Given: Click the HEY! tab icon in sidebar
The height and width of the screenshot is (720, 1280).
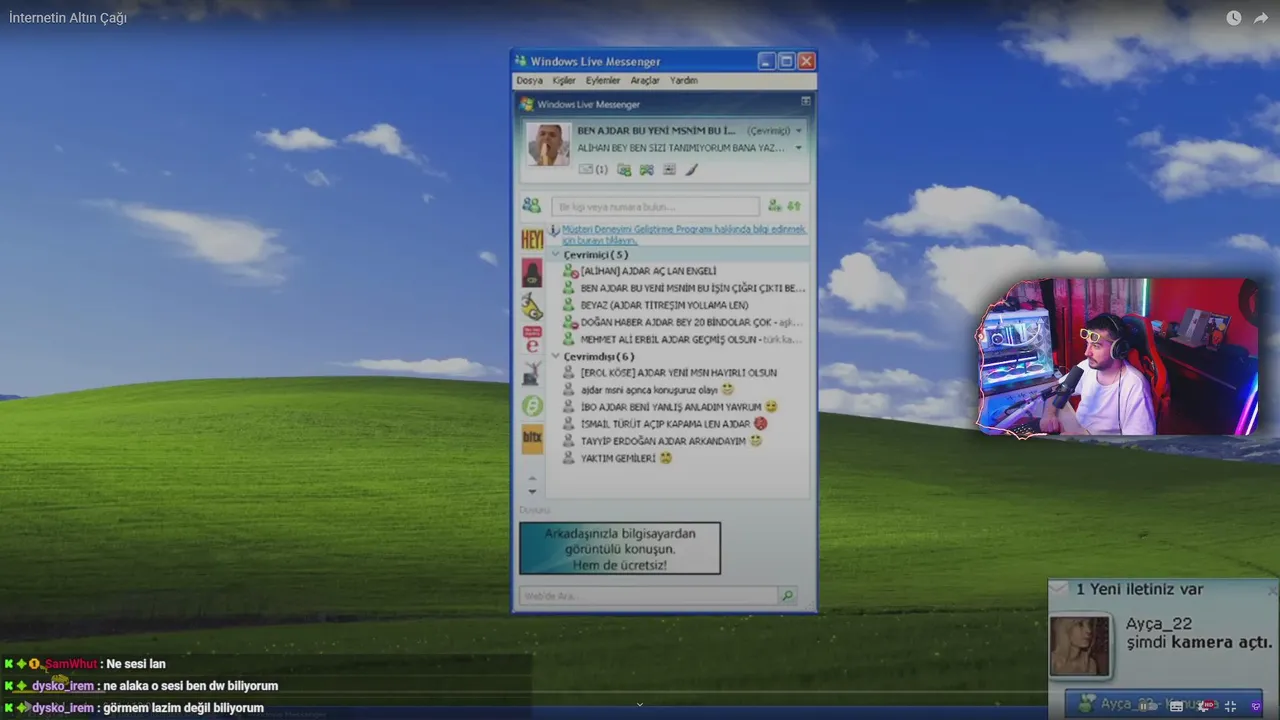Looking at the screenshot, I should [532, 239].
